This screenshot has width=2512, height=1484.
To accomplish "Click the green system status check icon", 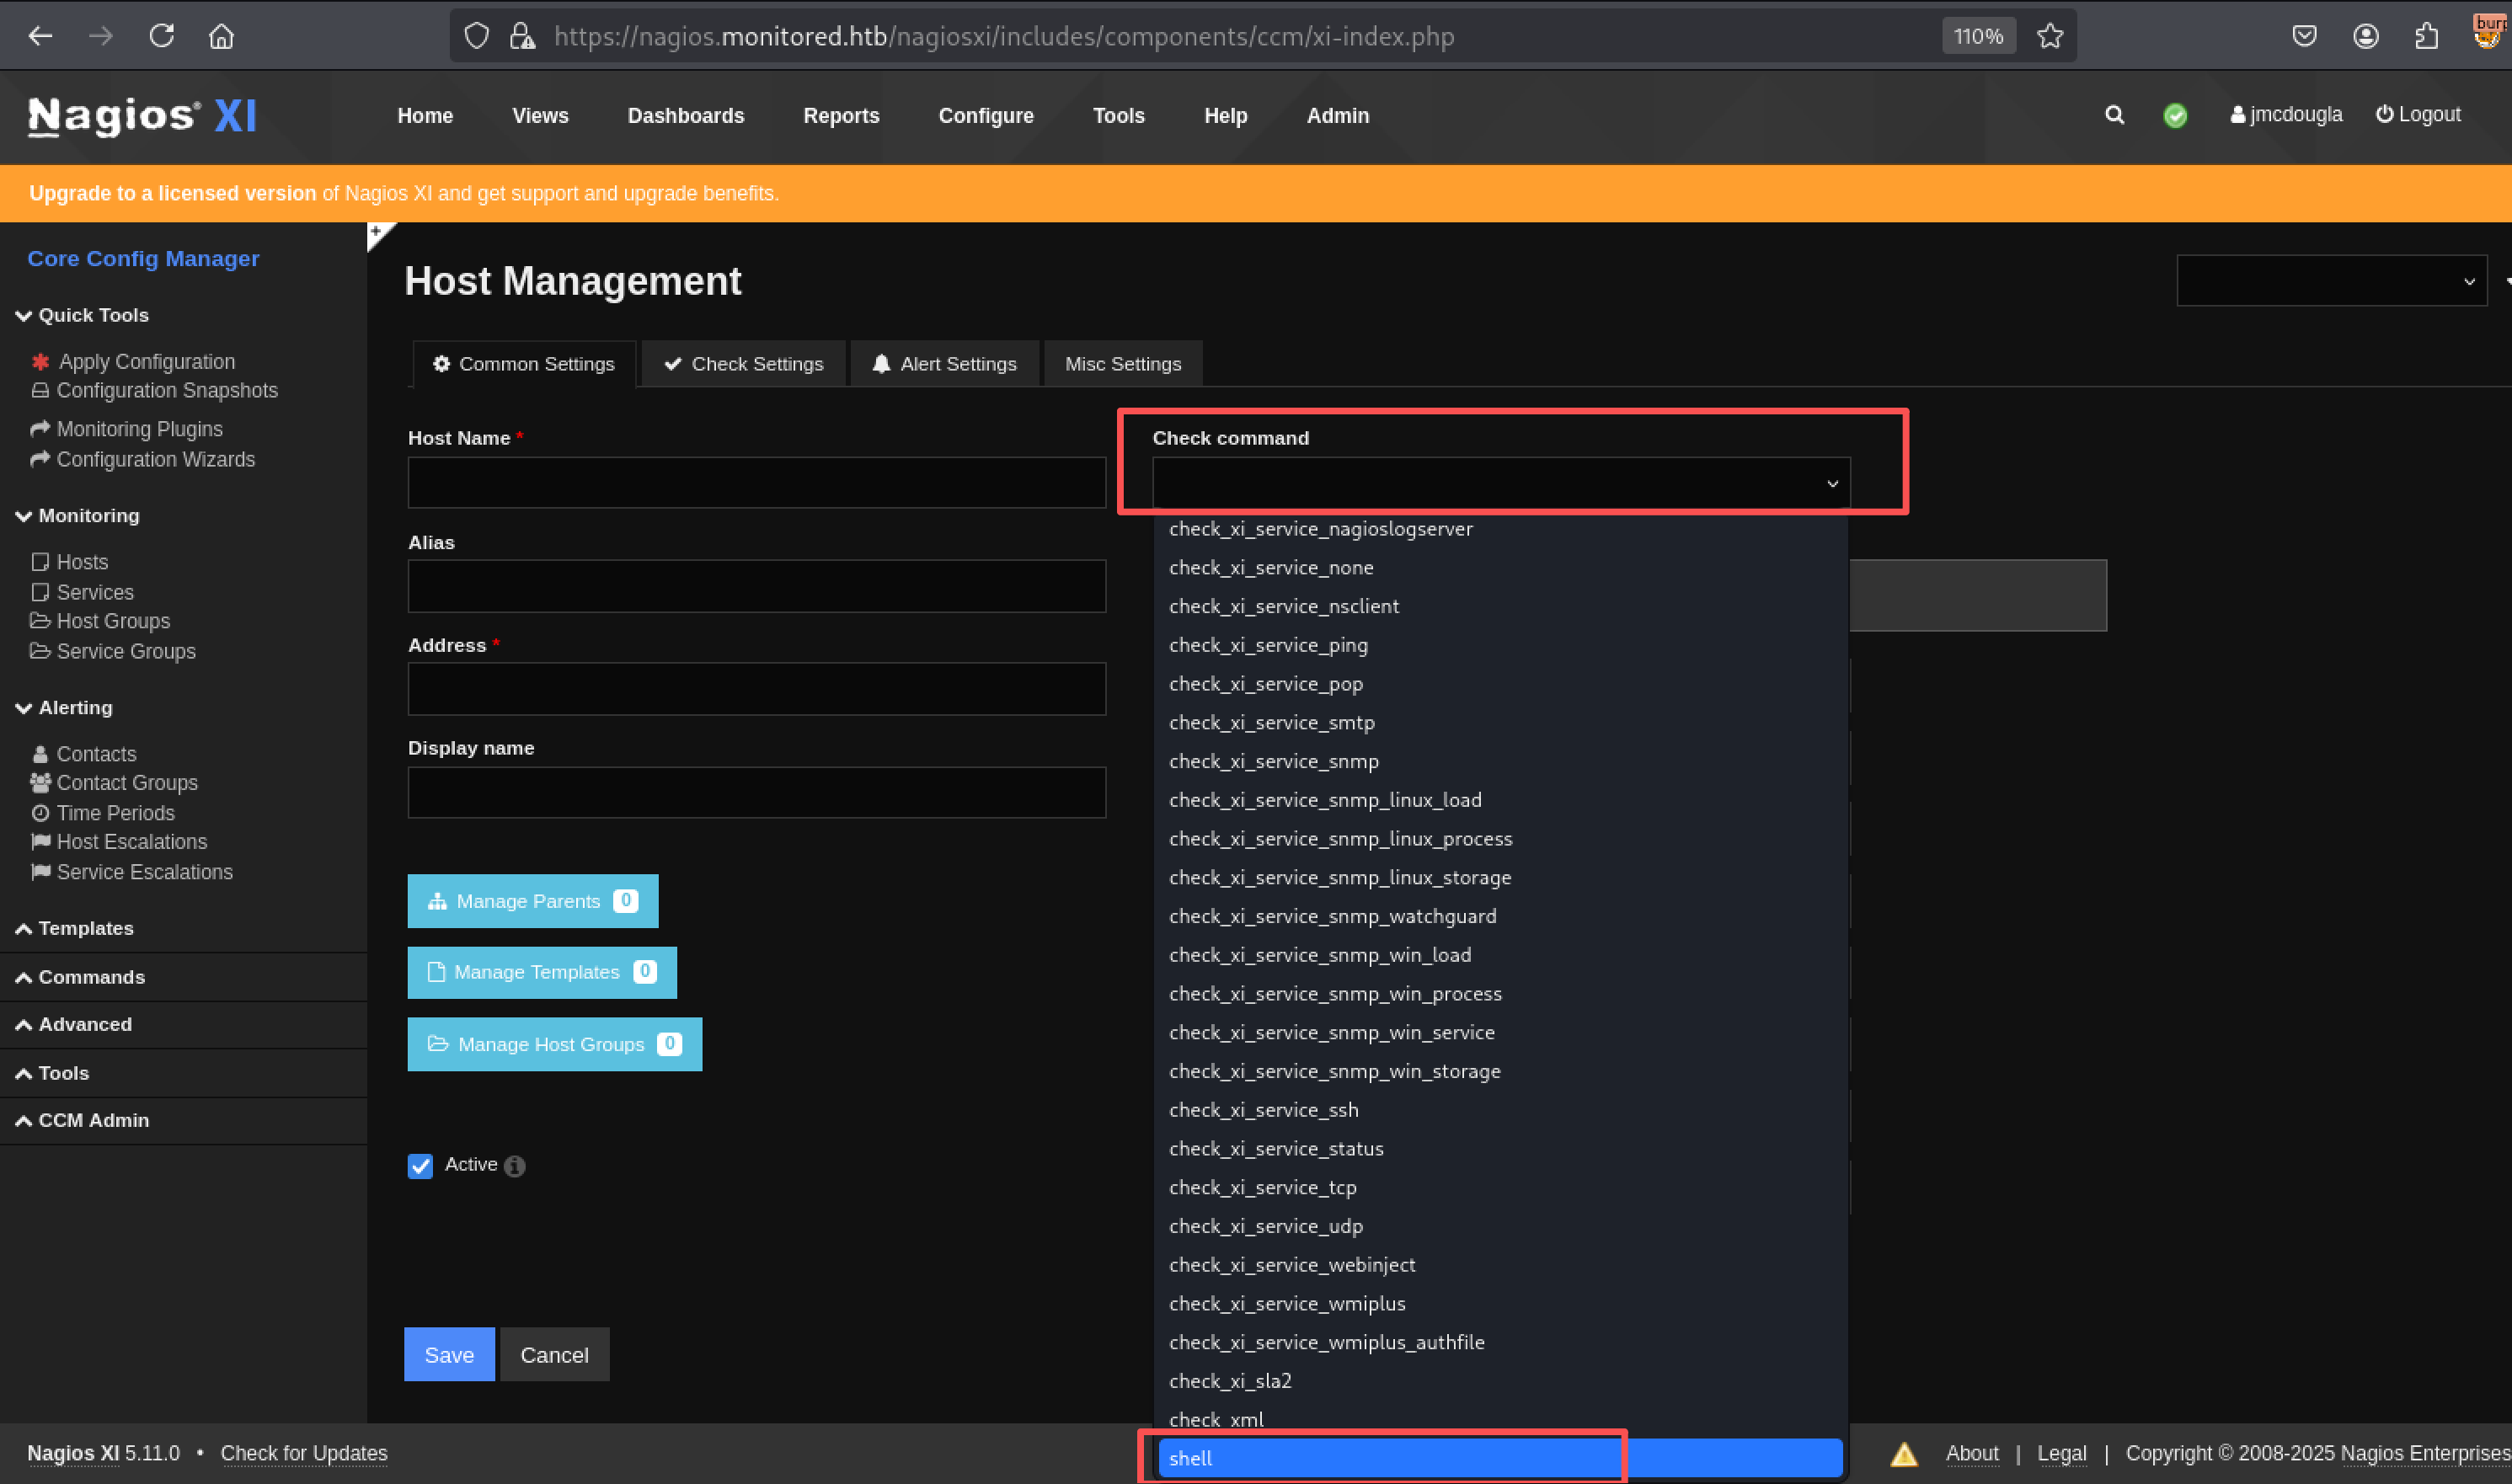I will 2174,116.
